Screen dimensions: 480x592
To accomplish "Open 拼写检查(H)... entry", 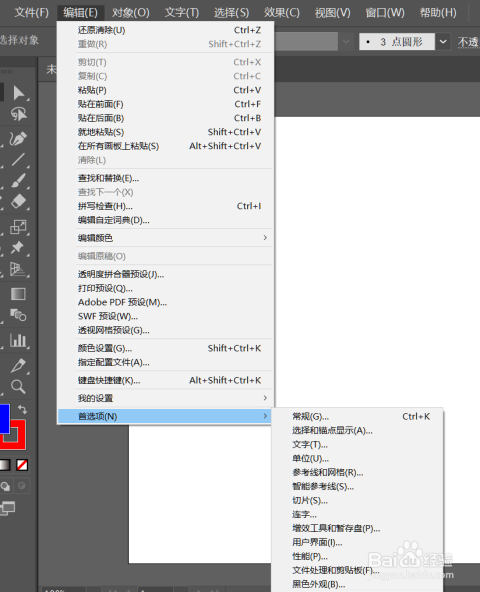I will coord(165,206).
